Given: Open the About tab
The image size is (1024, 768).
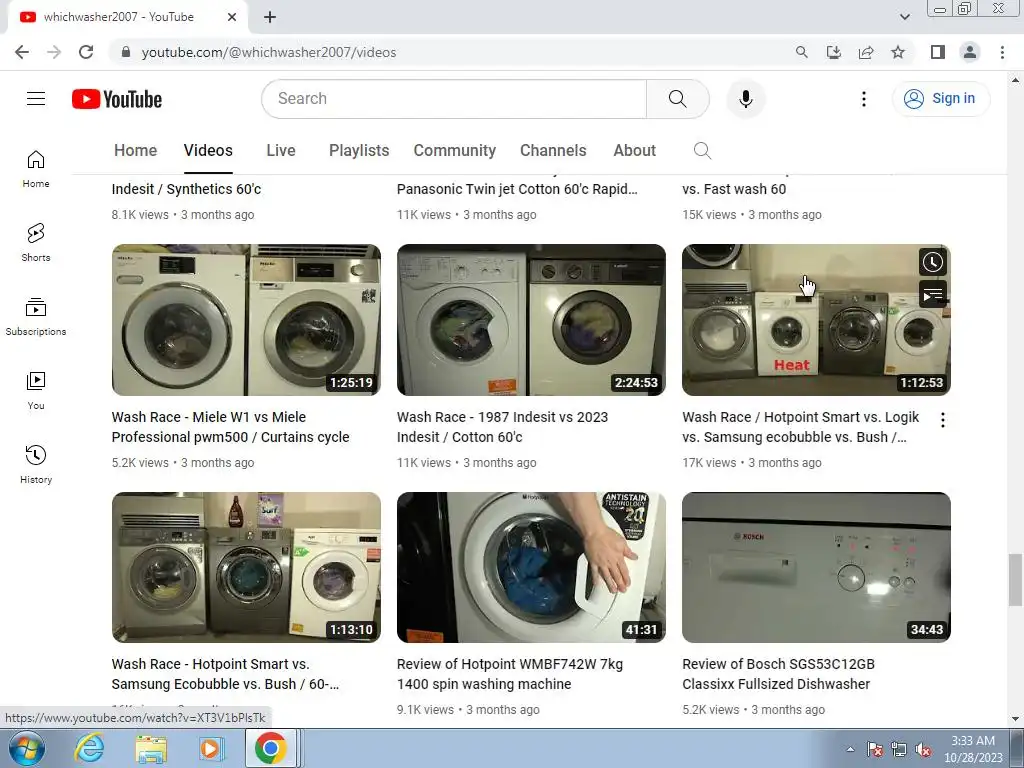Looking at the screenshot, I should 634,151.
